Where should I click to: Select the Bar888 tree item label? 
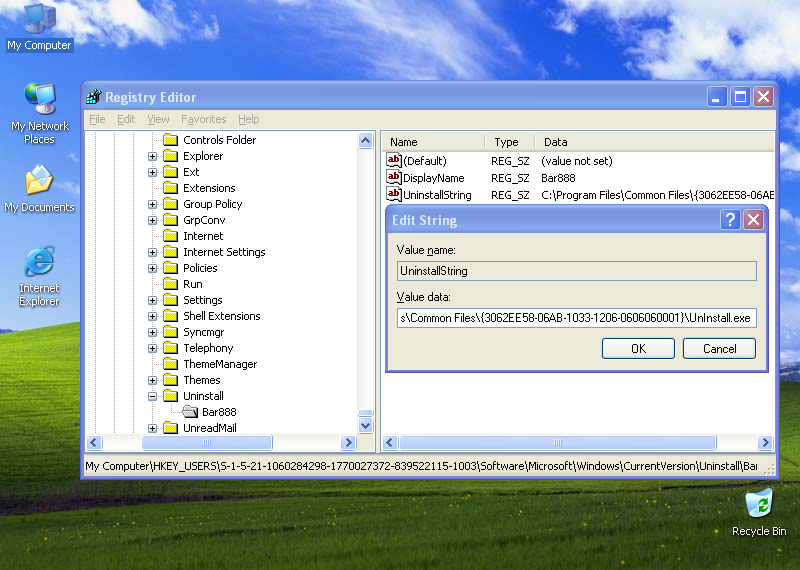(x=219, y=412)
